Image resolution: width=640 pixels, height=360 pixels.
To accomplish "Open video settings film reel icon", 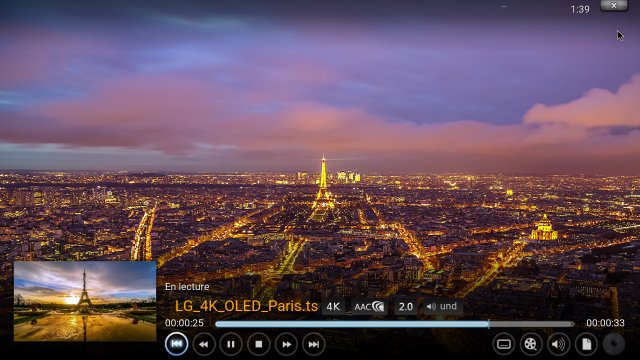I will (x=531, y=344).
